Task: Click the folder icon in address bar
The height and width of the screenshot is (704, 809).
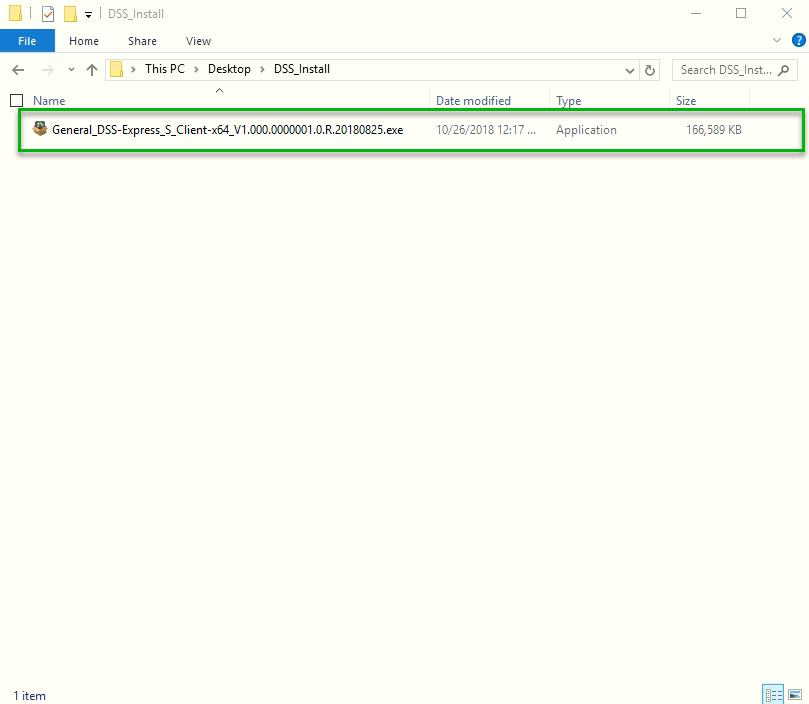Action: point(117,69)
